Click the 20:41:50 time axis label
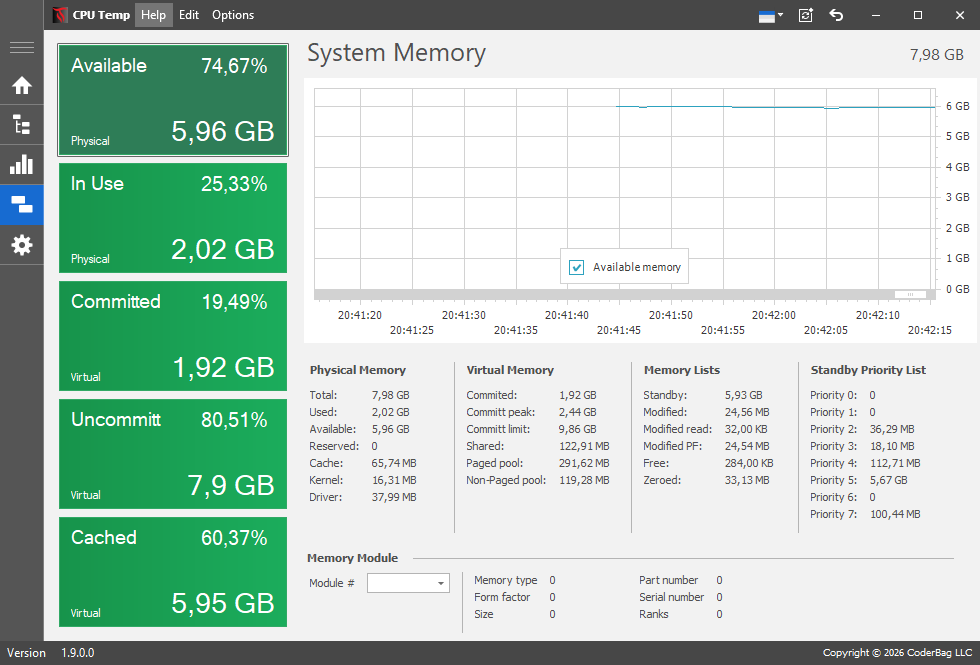 [x=671, y=315]
